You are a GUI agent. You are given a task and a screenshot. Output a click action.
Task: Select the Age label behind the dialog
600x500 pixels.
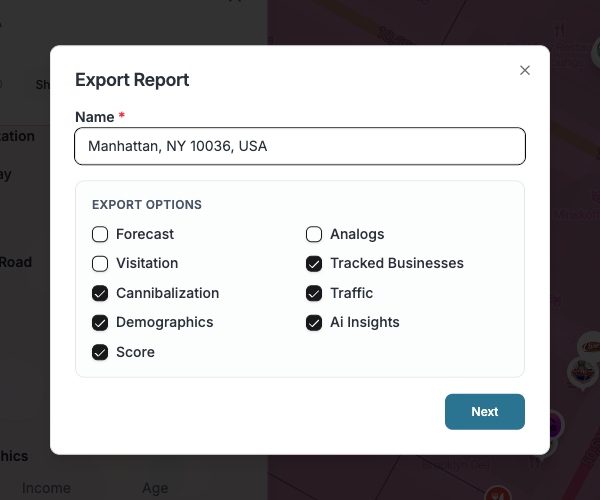155,488
